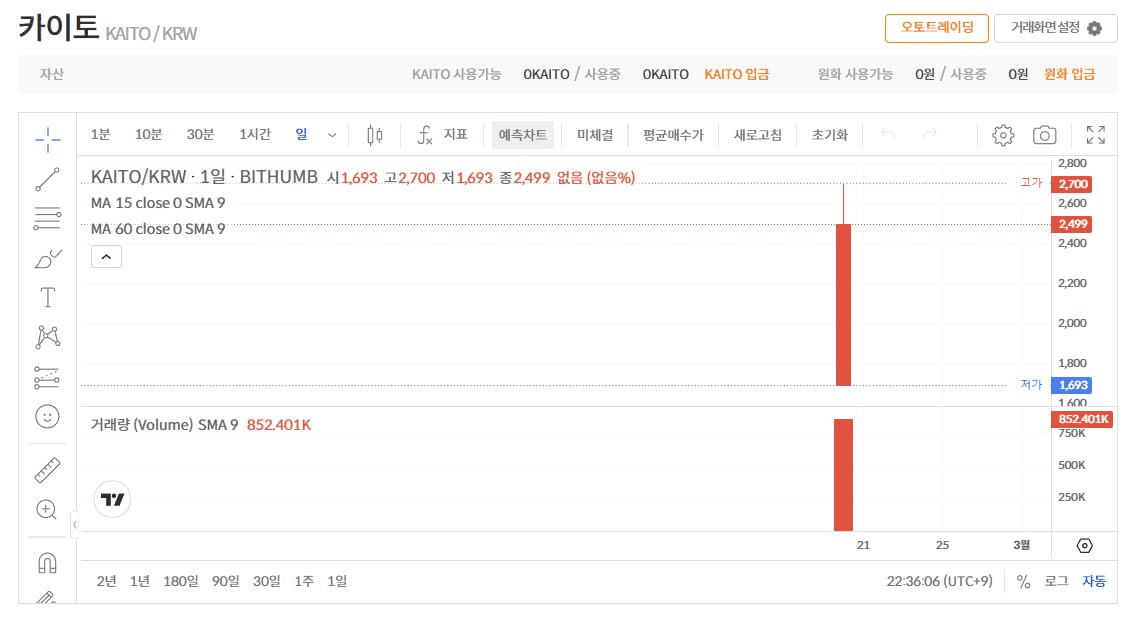Select the 1분 interval

101,135
